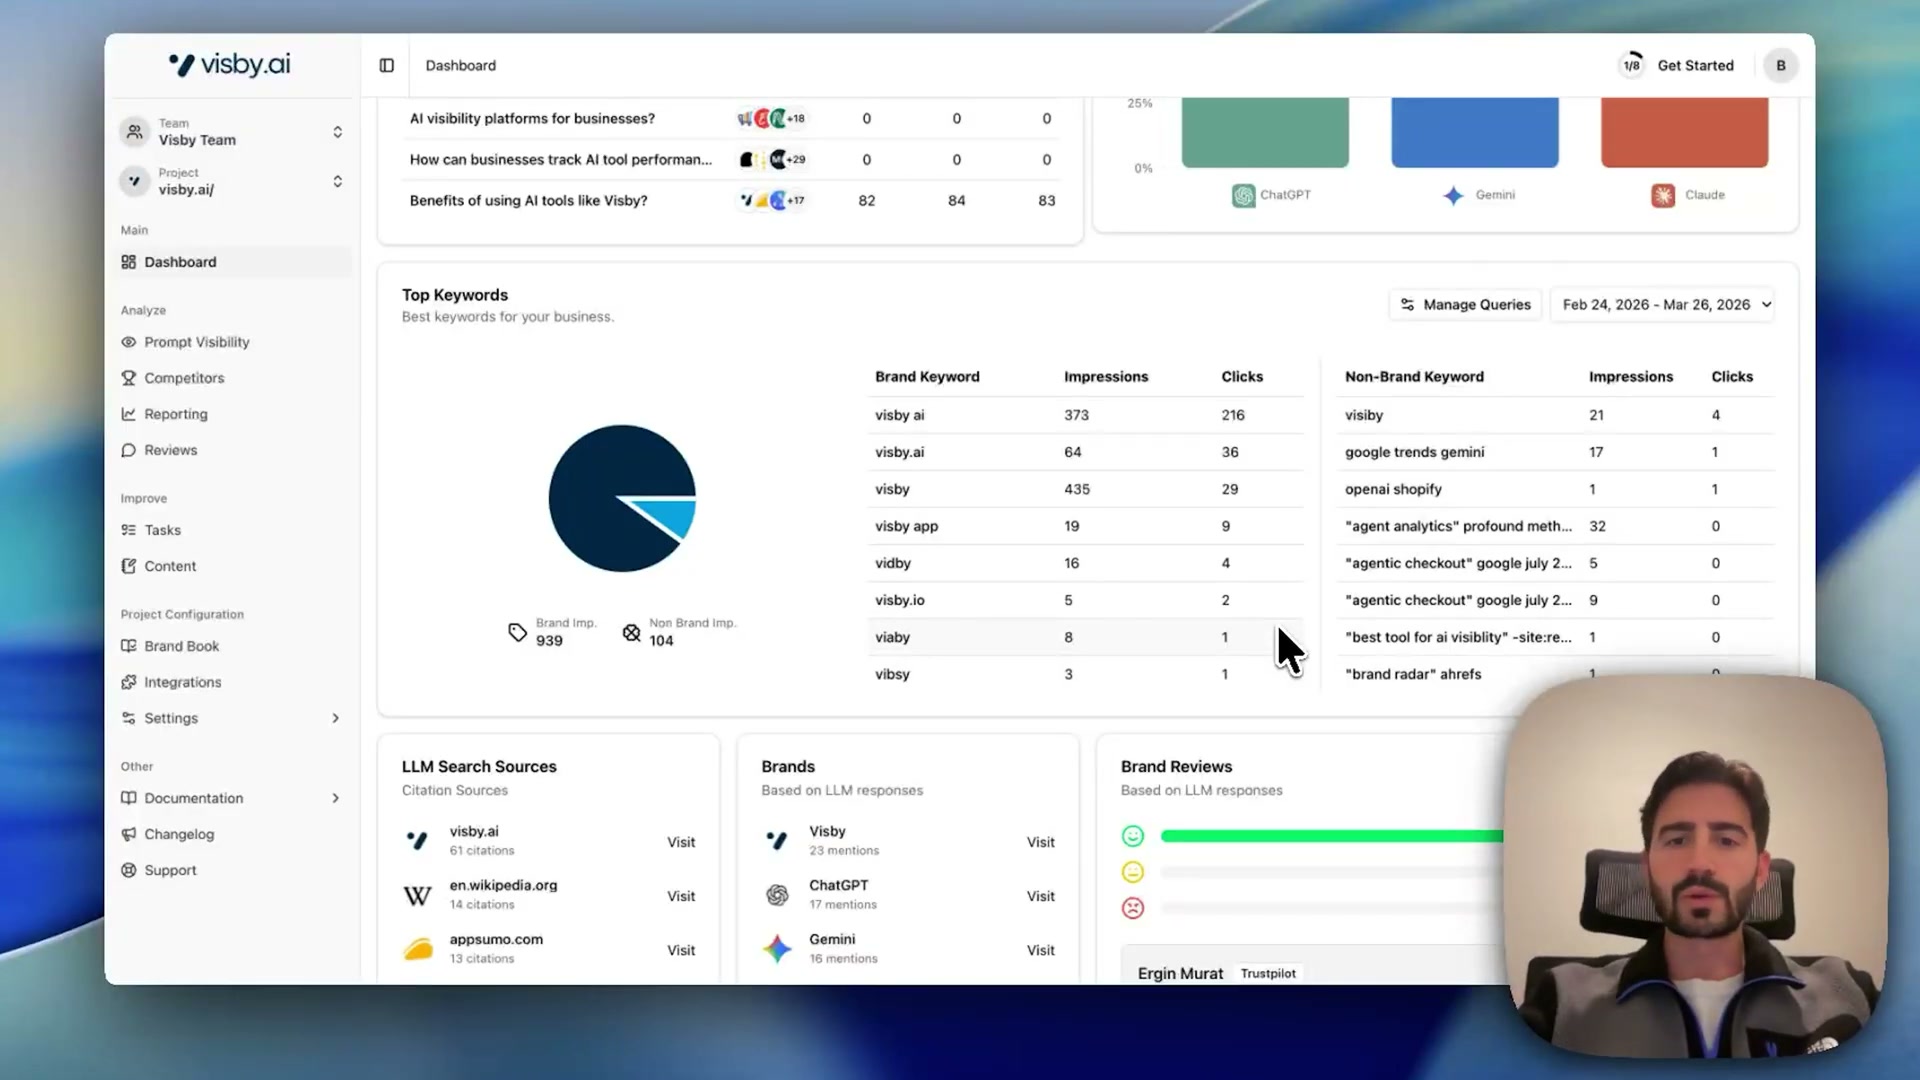Click the Content edit icon

click(x=128, y=566)
